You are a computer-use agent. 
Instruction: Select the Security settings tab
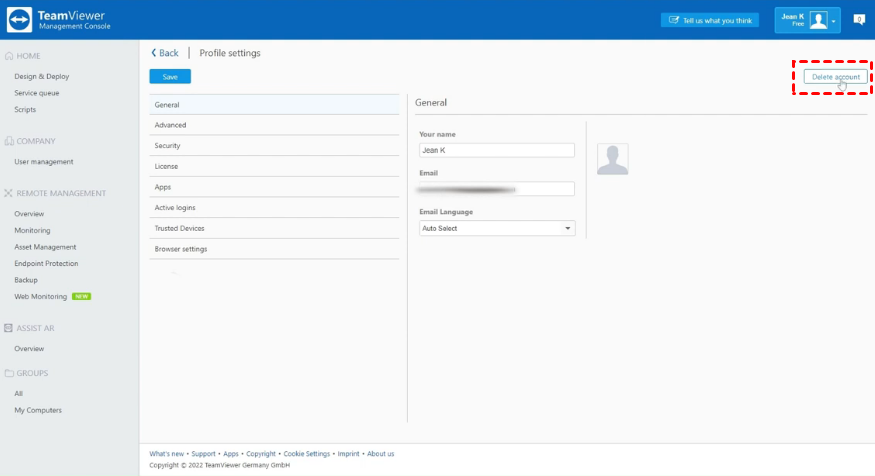(x=168, y=146)
